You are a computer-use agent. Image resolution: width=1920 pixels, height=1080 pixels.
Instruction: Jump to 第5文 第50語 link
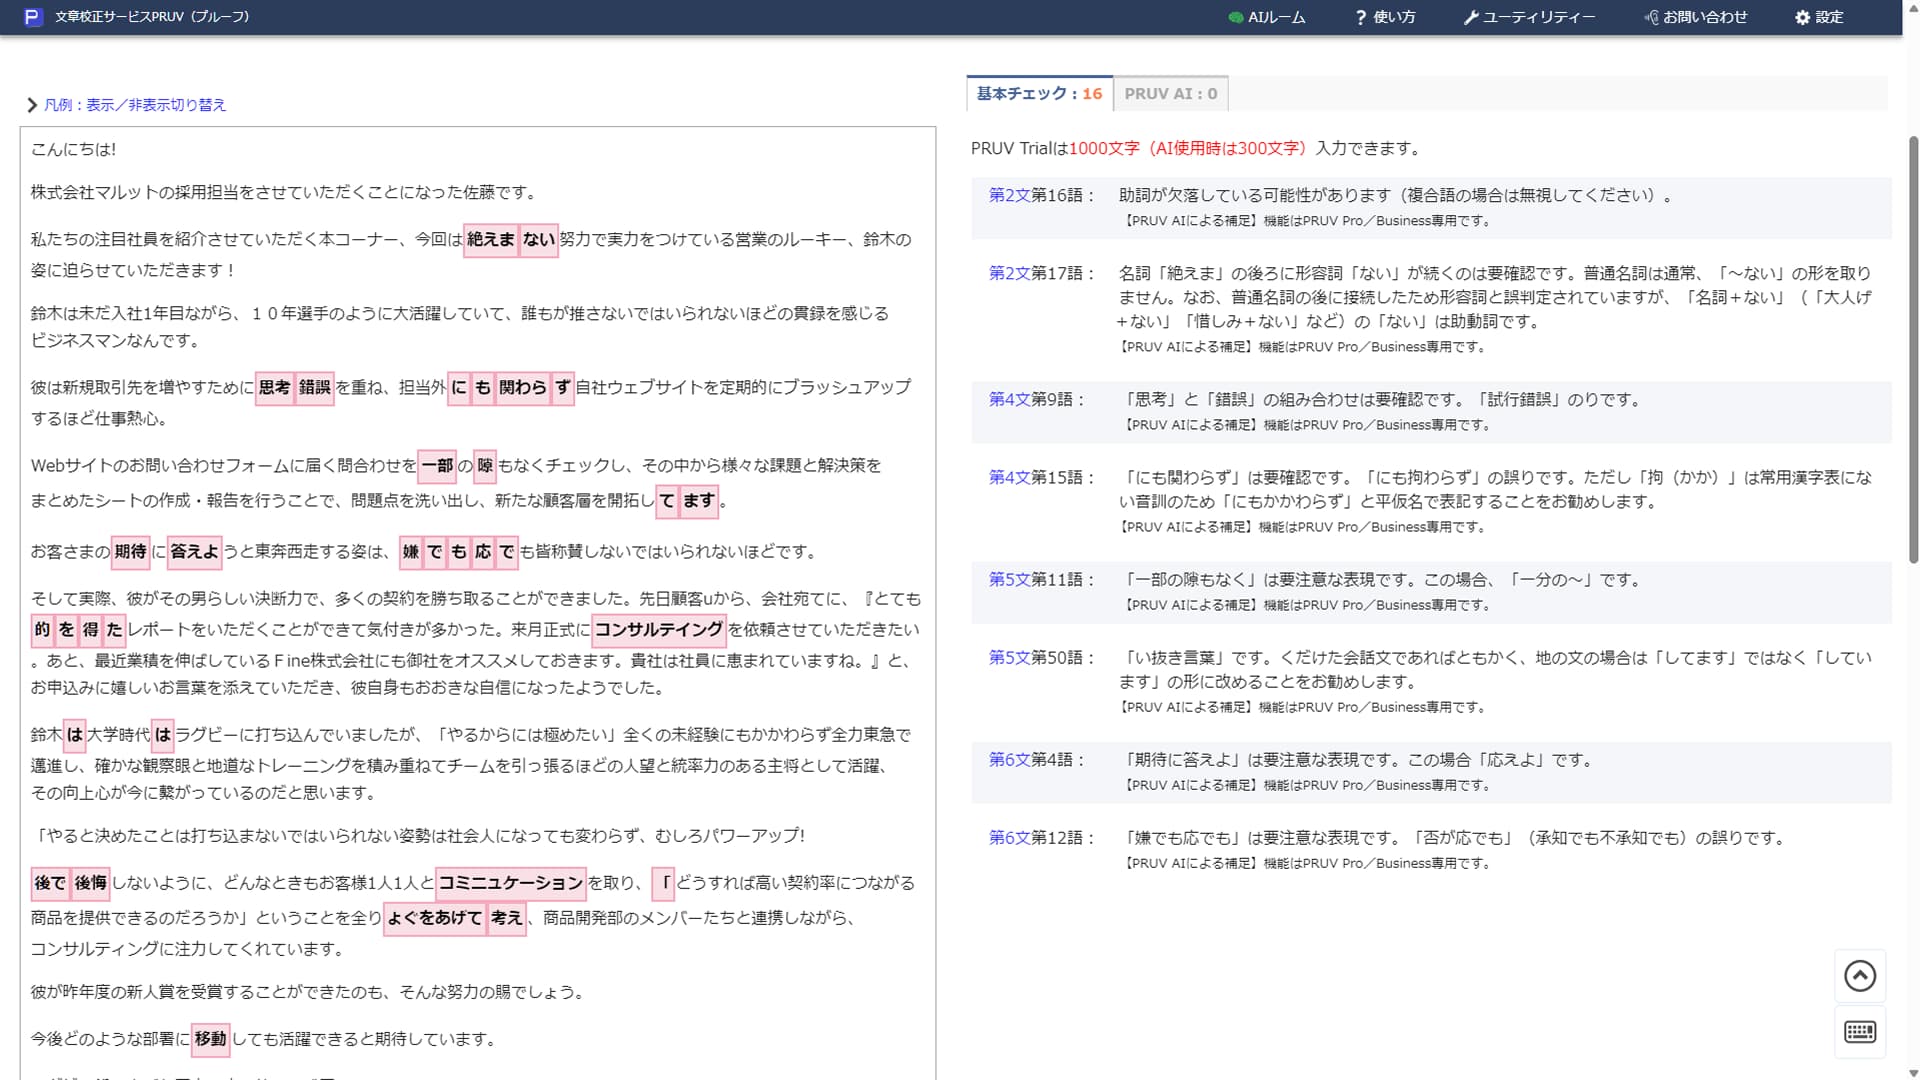pyautogui.click(x=1009, y=658)
